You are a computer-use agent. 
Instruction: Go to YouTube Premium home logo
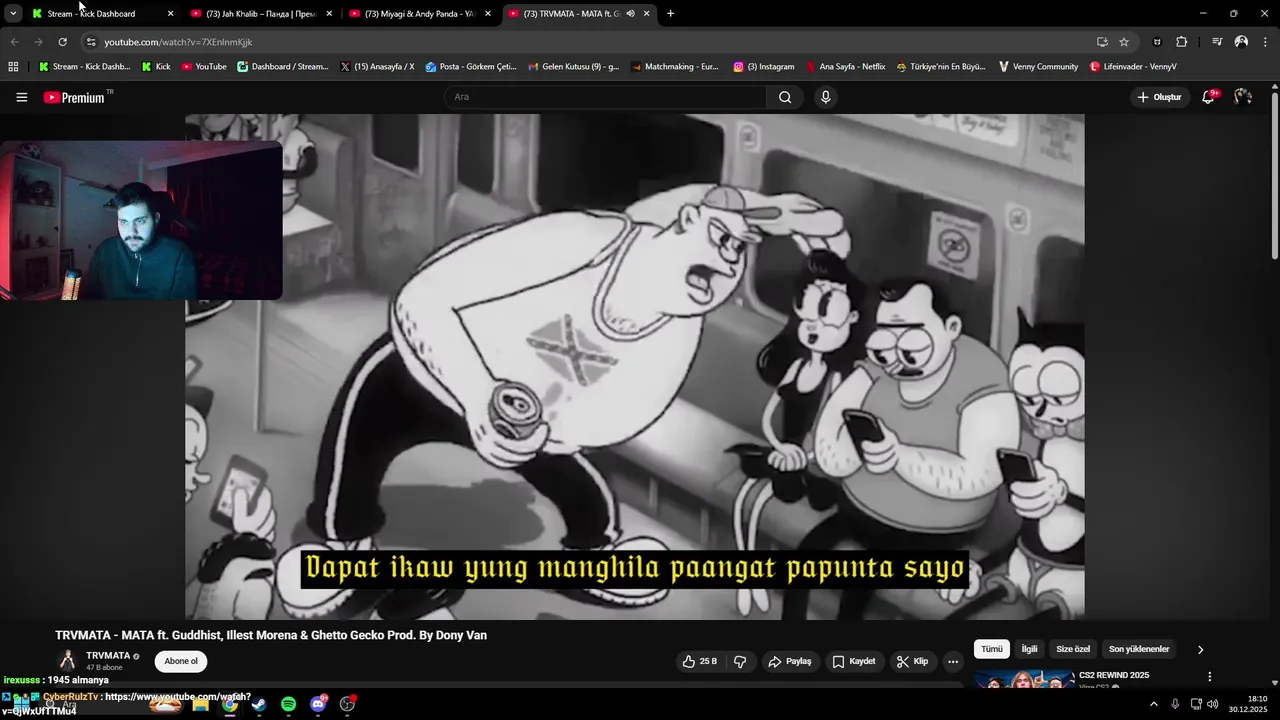(x=74, y=97)
